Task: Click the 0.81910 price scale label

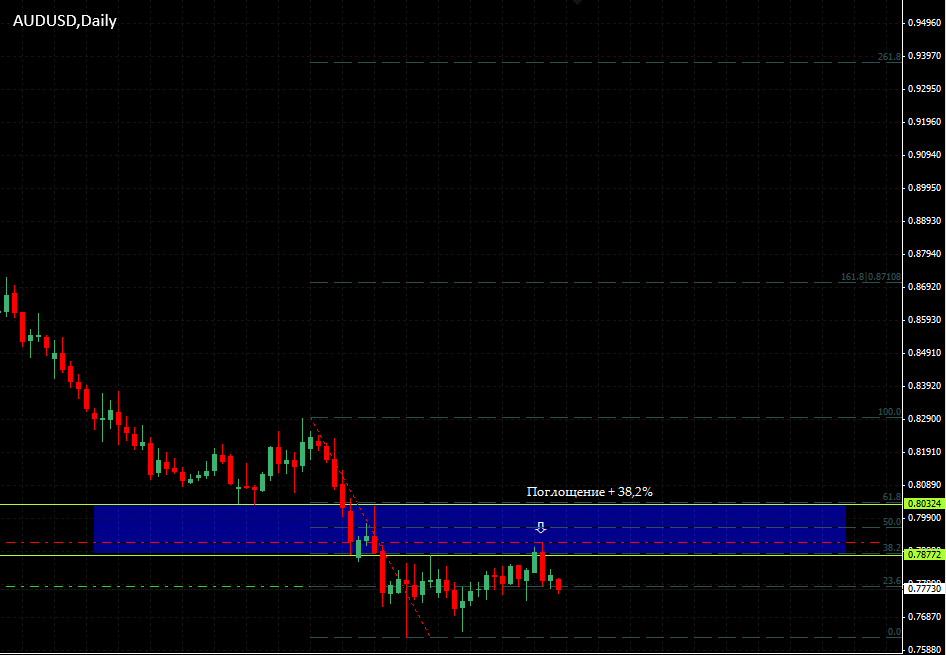Action: [924, 451]
